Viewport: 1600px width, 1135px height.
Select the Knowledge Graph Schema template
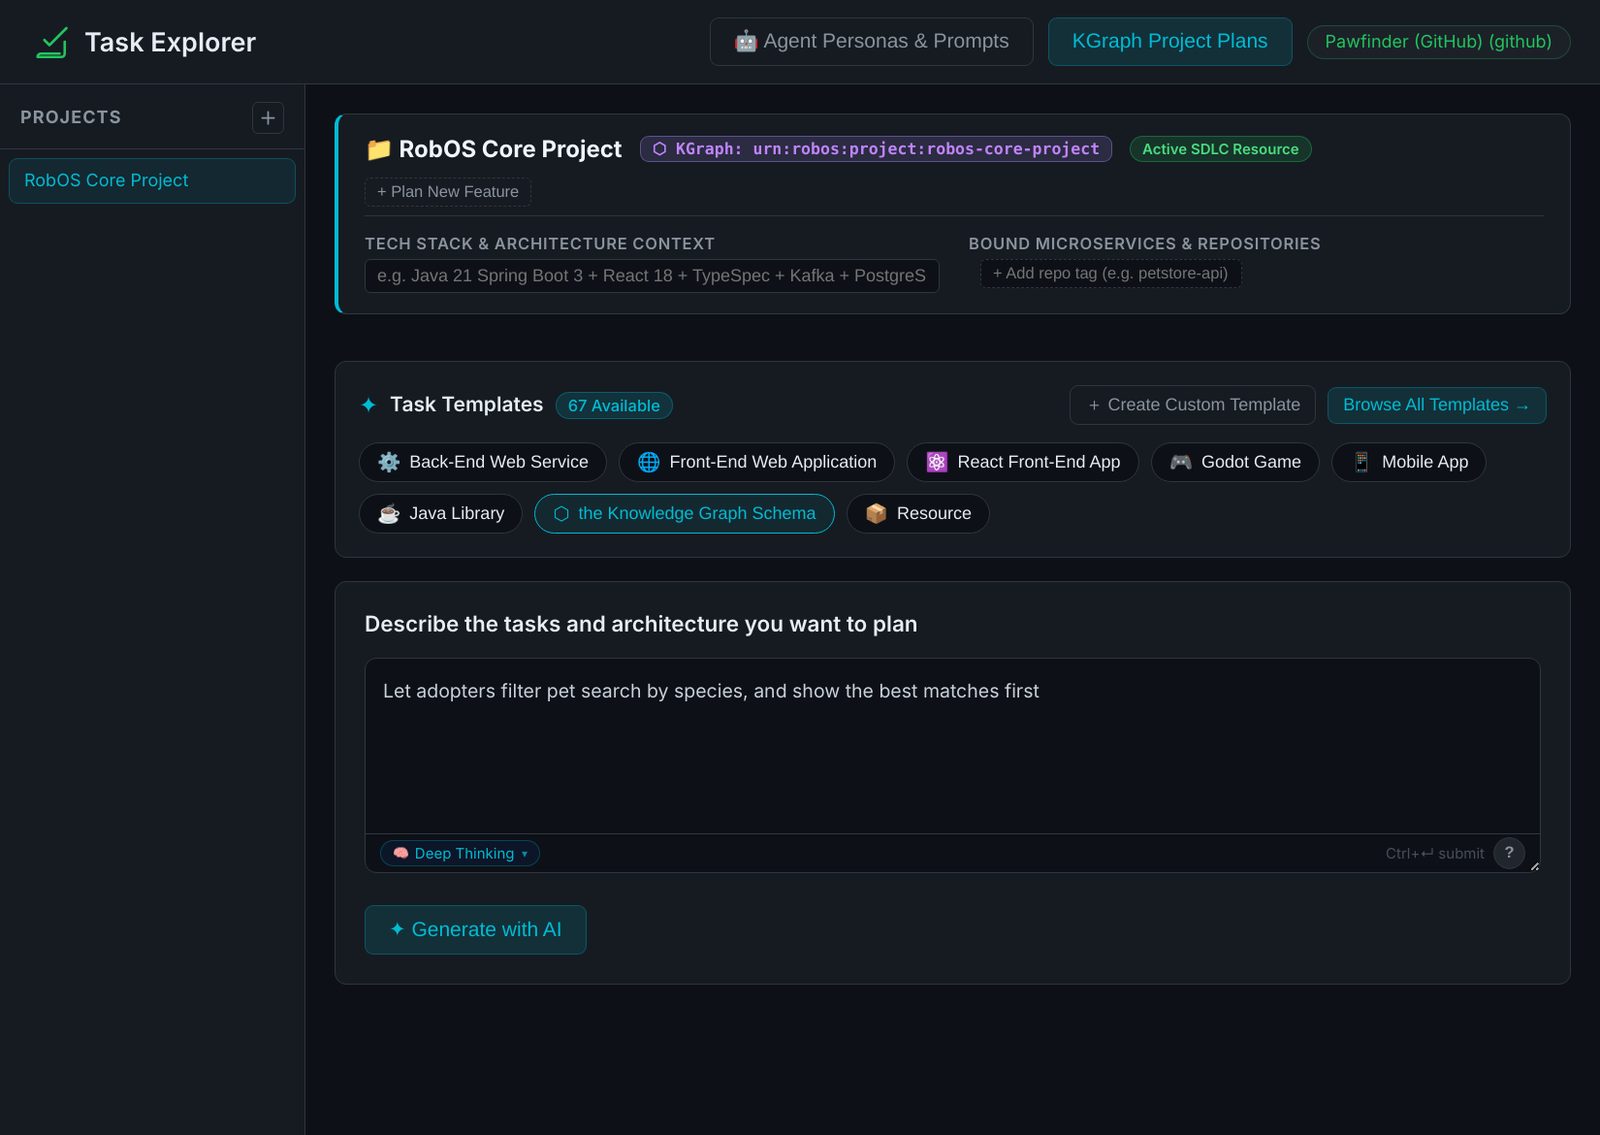click(684, 514)
